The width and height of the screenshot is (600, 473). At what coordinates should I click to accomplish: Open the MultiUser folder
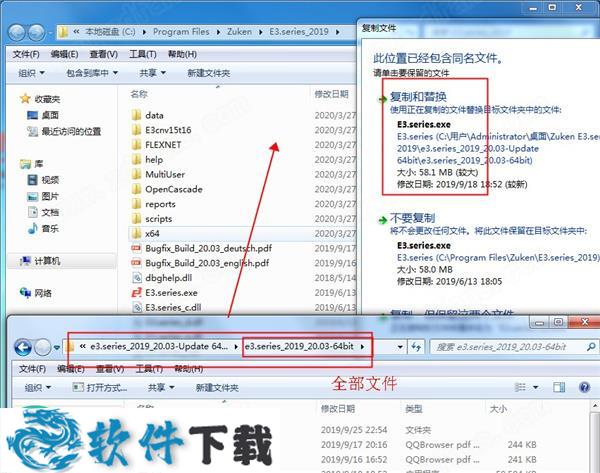[158, 175]
